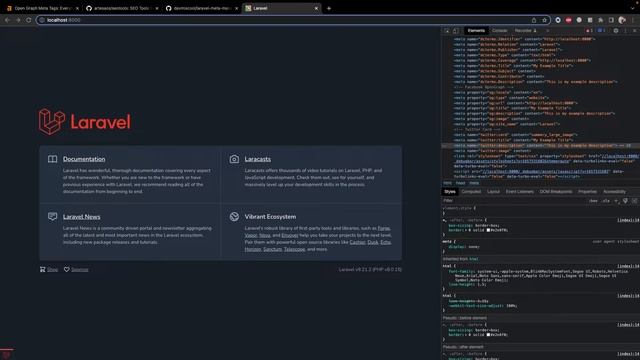Viewport: 640px width, 360px height.
Task: Close the DevTools panel
Action: click(x=634, y=31)
